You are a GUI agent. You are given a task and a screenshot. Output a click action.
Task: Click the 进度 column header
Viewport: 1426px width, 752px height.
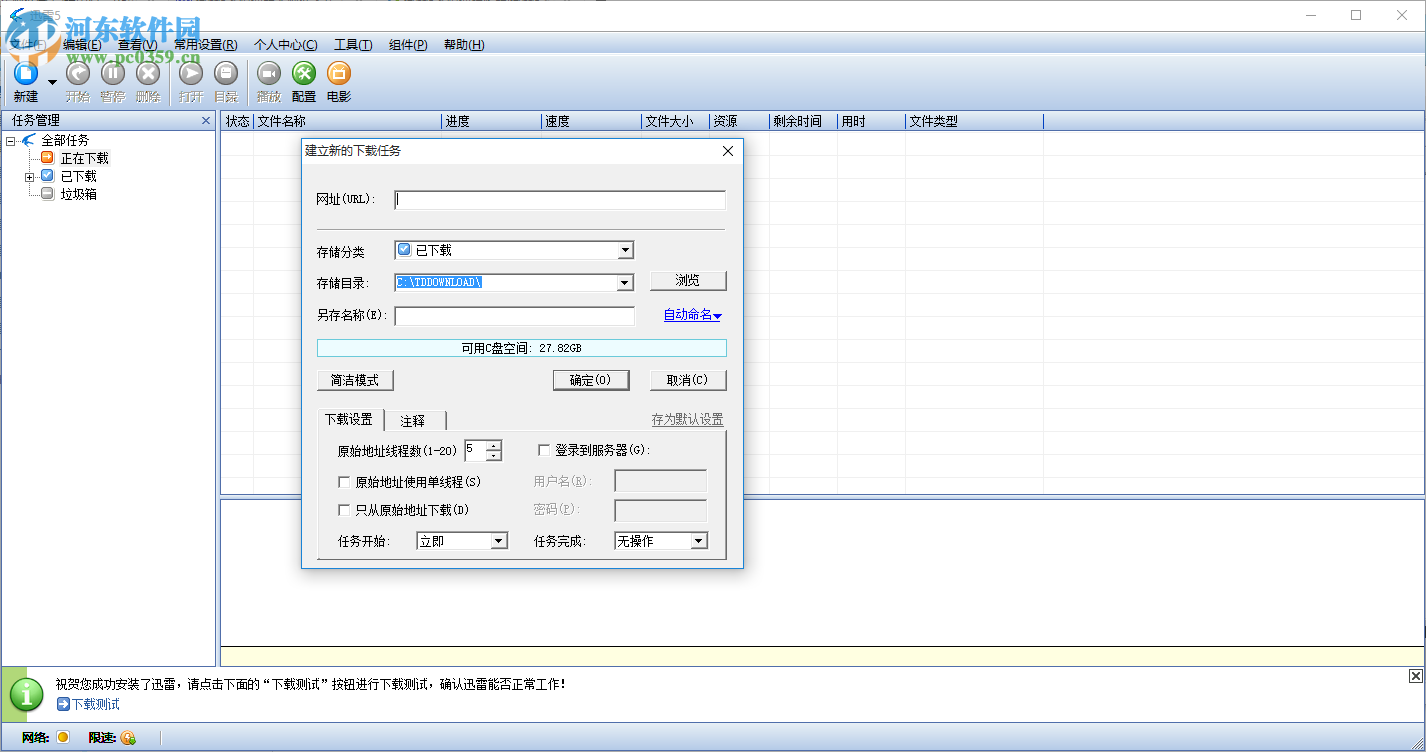coord(491,121)
